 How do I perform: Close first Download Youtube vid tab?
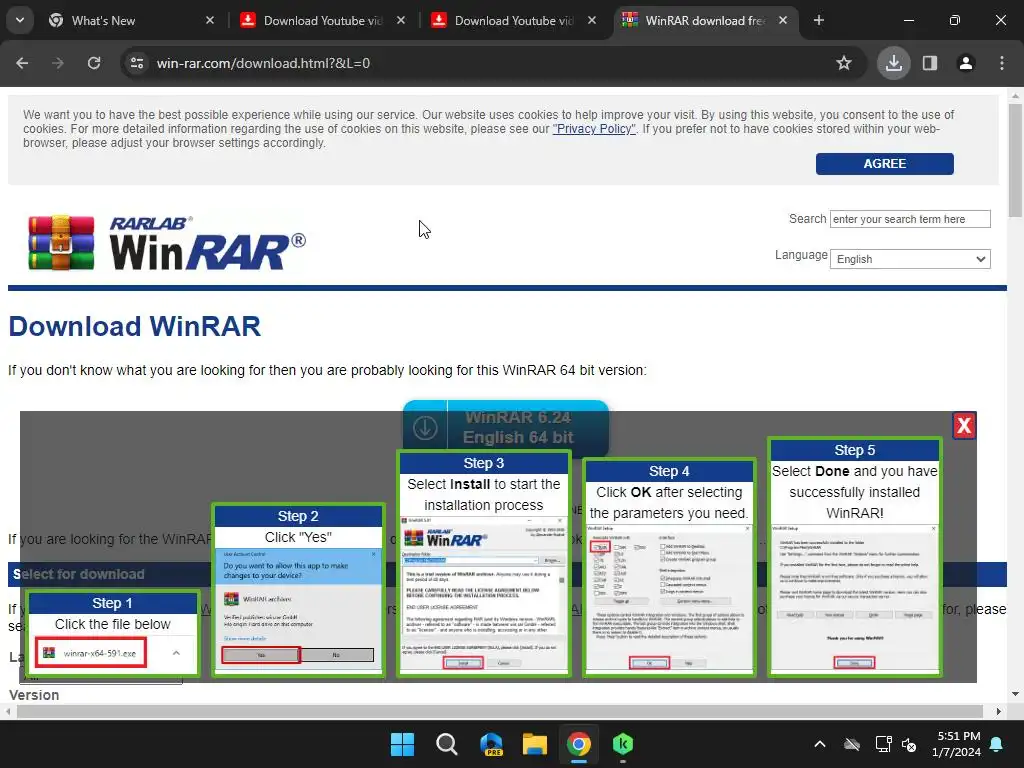401,20
